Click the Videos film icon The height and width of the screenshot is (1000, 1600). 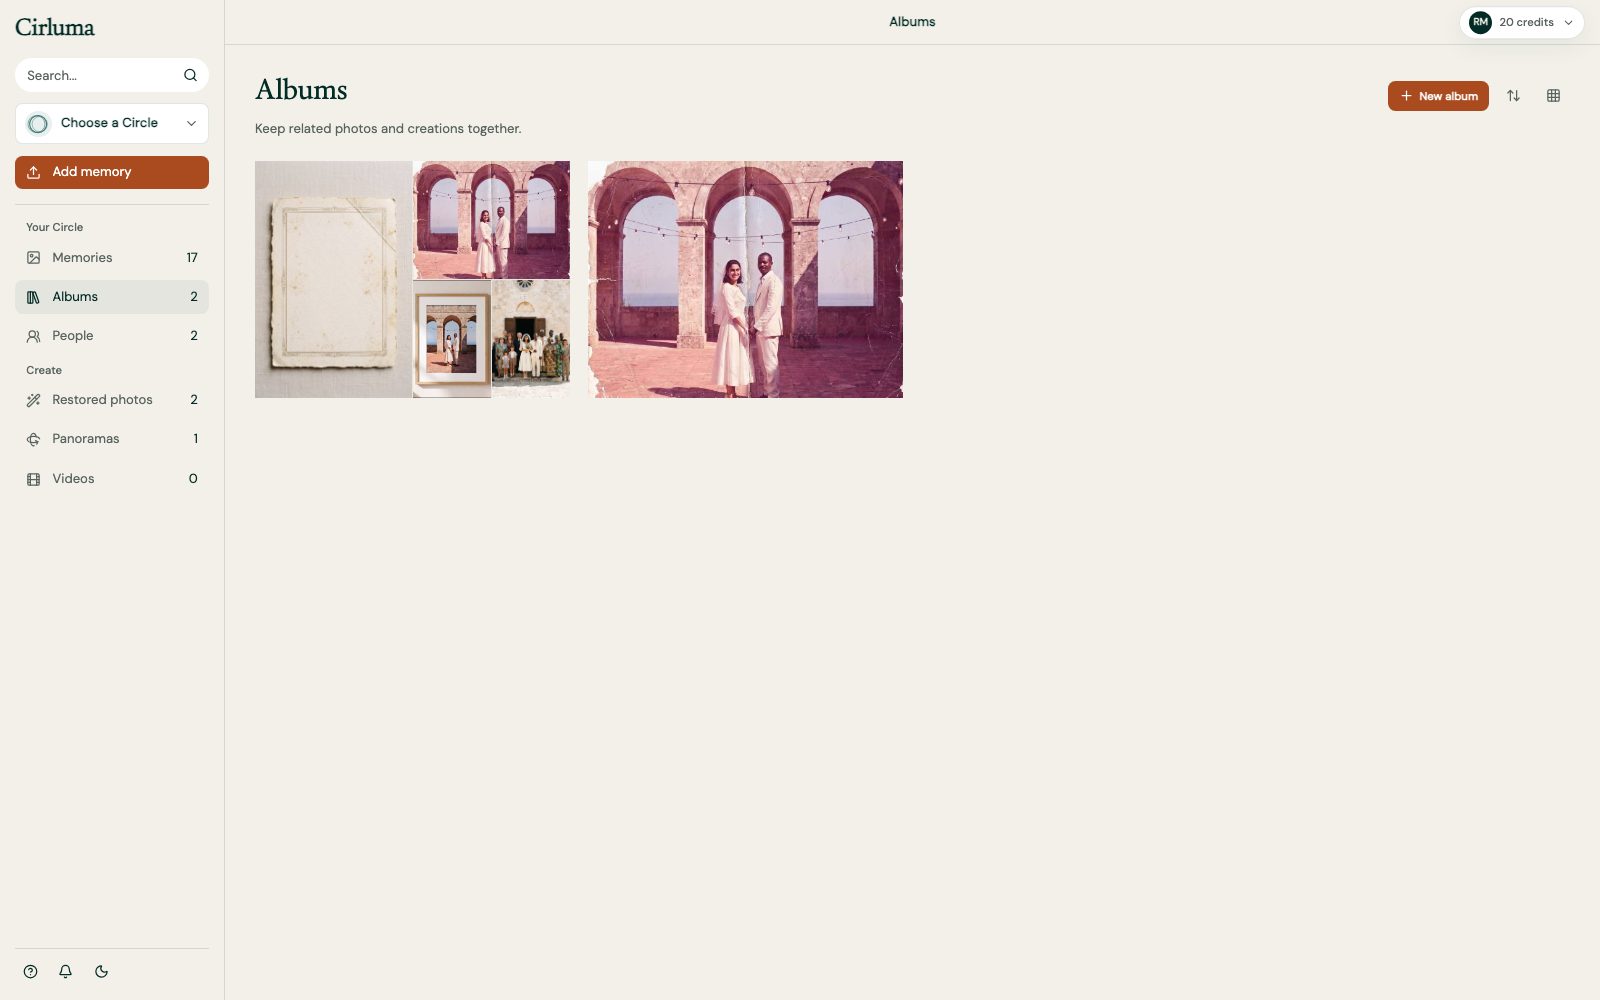[33, 479]
